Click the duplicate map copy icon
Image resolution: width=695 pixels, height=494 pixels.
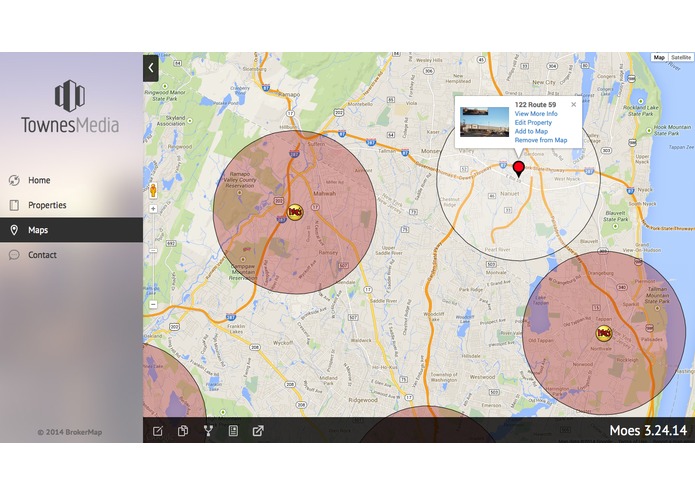[x=183, y=431]
